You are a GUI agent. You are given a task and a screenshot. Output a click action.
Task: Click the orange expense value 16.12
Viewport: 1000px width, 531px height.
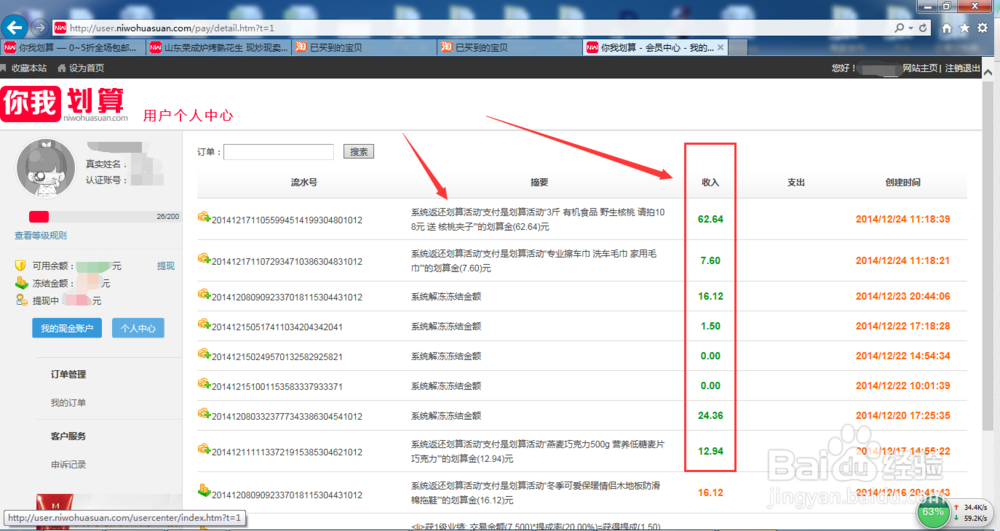pyautogui.click(x=710, y=493)
